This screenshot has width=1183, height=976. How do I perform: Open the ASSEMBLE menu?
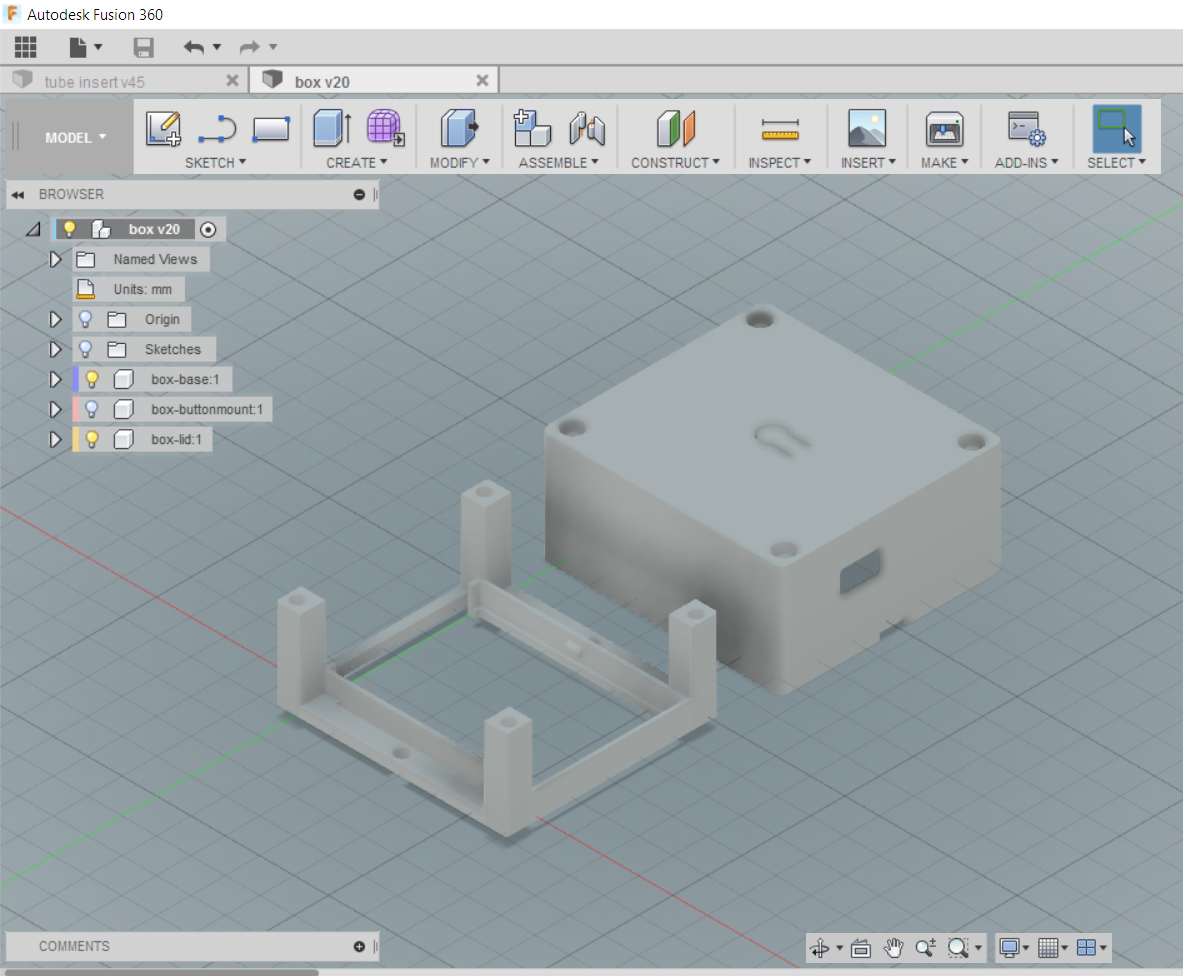pyautogui.click(x=558, y=163)
